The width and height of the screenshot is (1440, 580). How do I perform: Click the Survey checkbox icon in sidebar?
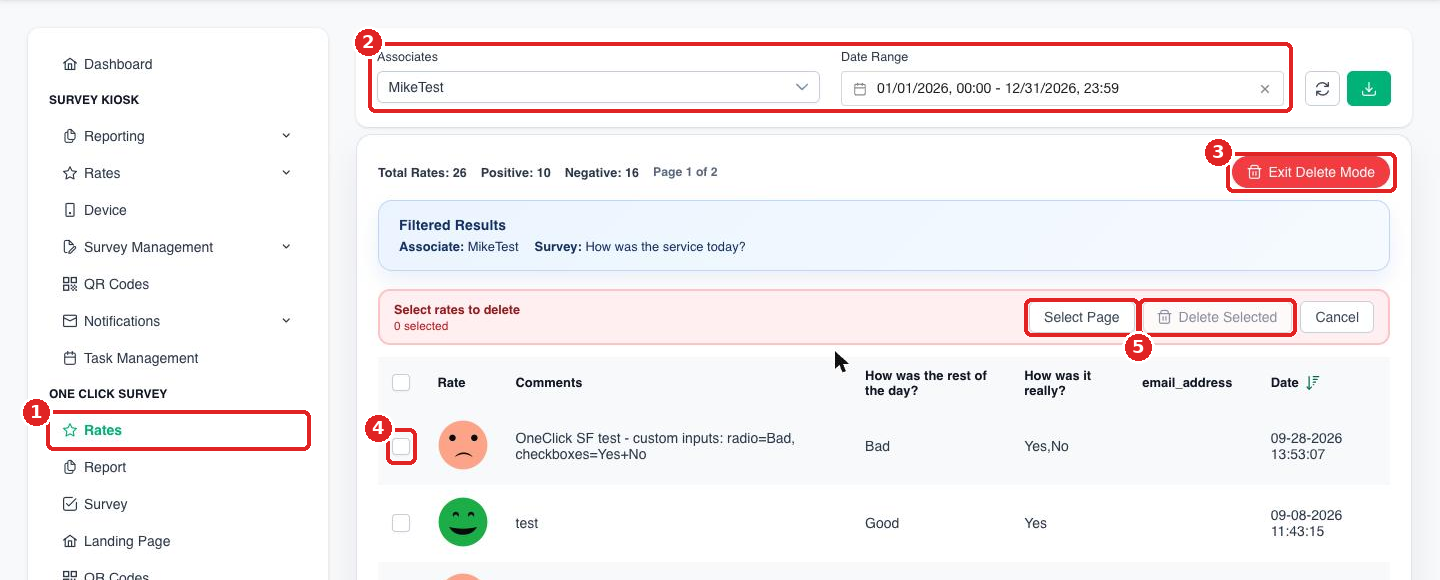click(x=70, y=504)
